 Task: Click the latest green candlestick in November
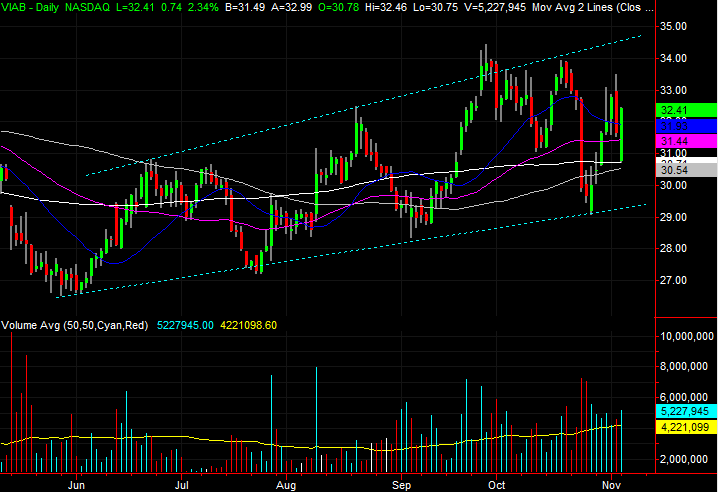click(621, 134)
